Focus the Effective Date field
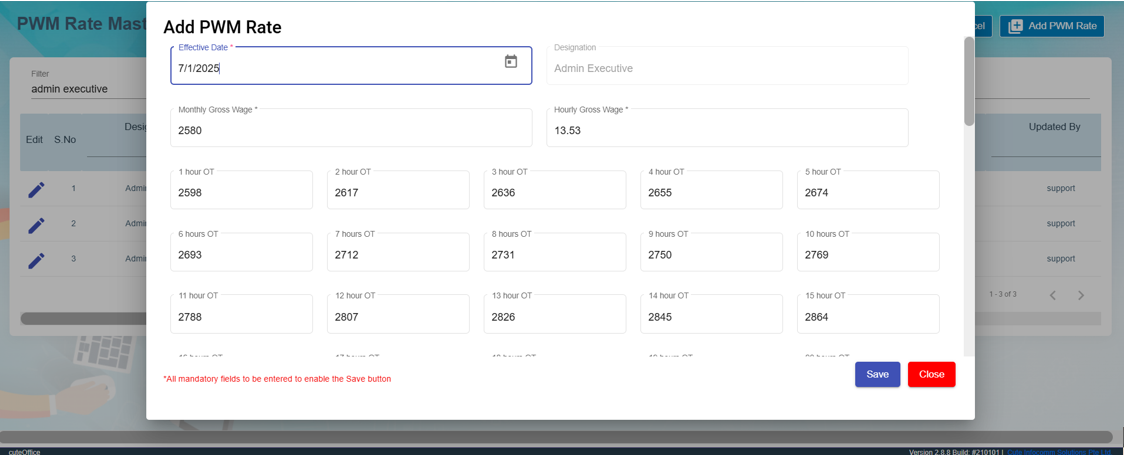1127x458 pixels. tap(335, 68)
